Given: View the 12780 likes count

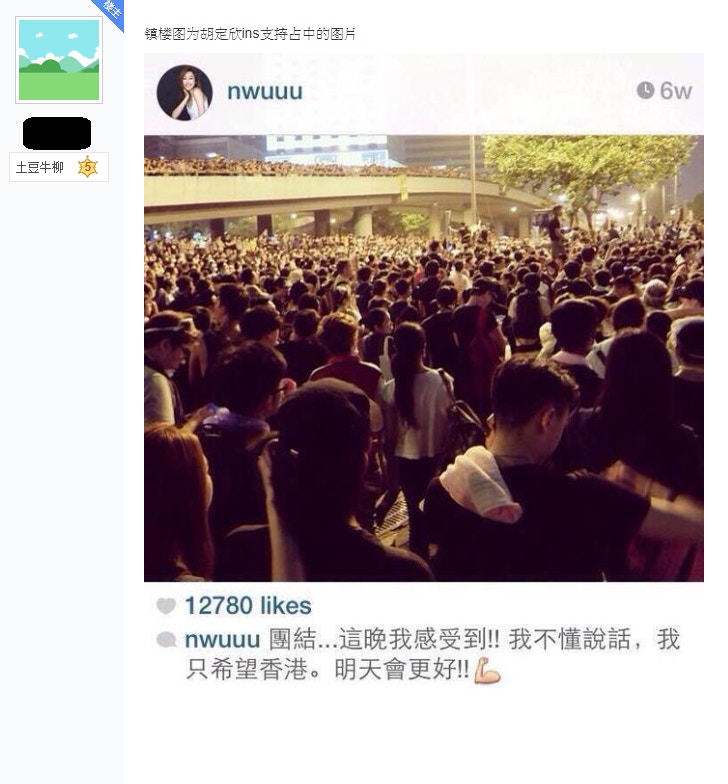Looking at the screenshot, I should click(248, 606).
